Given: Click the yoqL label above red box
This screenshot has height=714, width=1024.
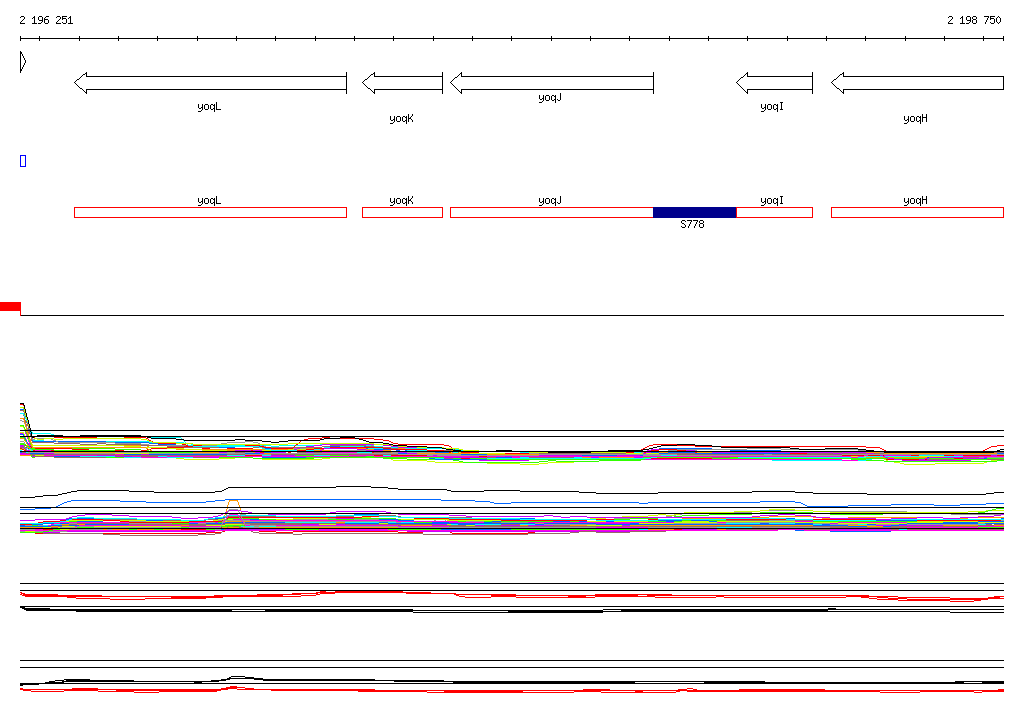Looking at the screenshot, I should tap(209, 201).
